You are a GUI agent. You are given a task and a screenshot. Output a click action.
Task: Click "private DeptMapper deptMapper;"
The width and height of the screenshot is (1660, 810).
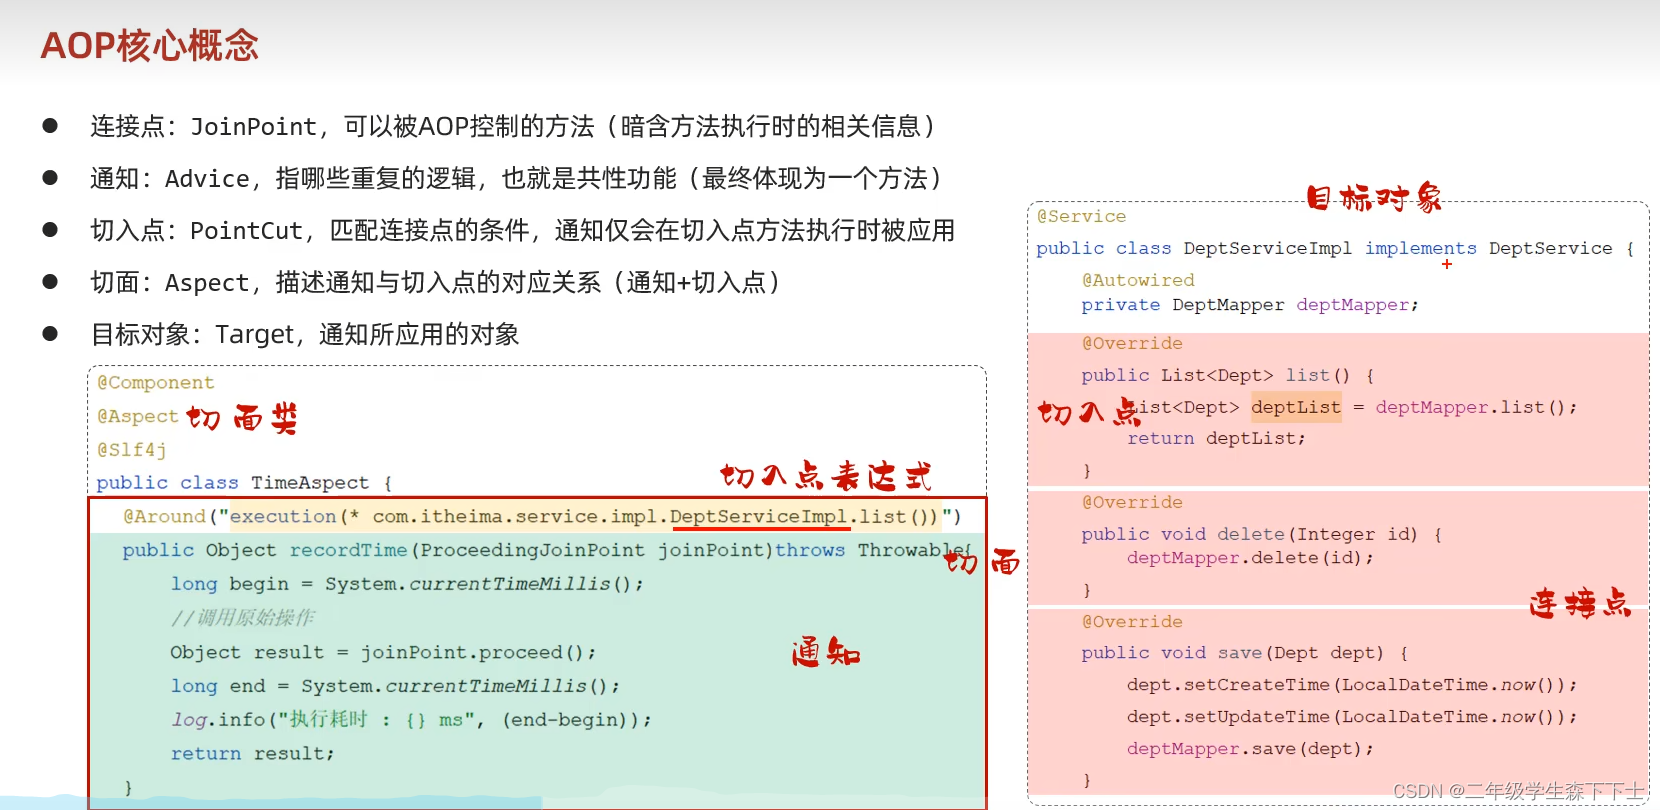[1250, 305]
